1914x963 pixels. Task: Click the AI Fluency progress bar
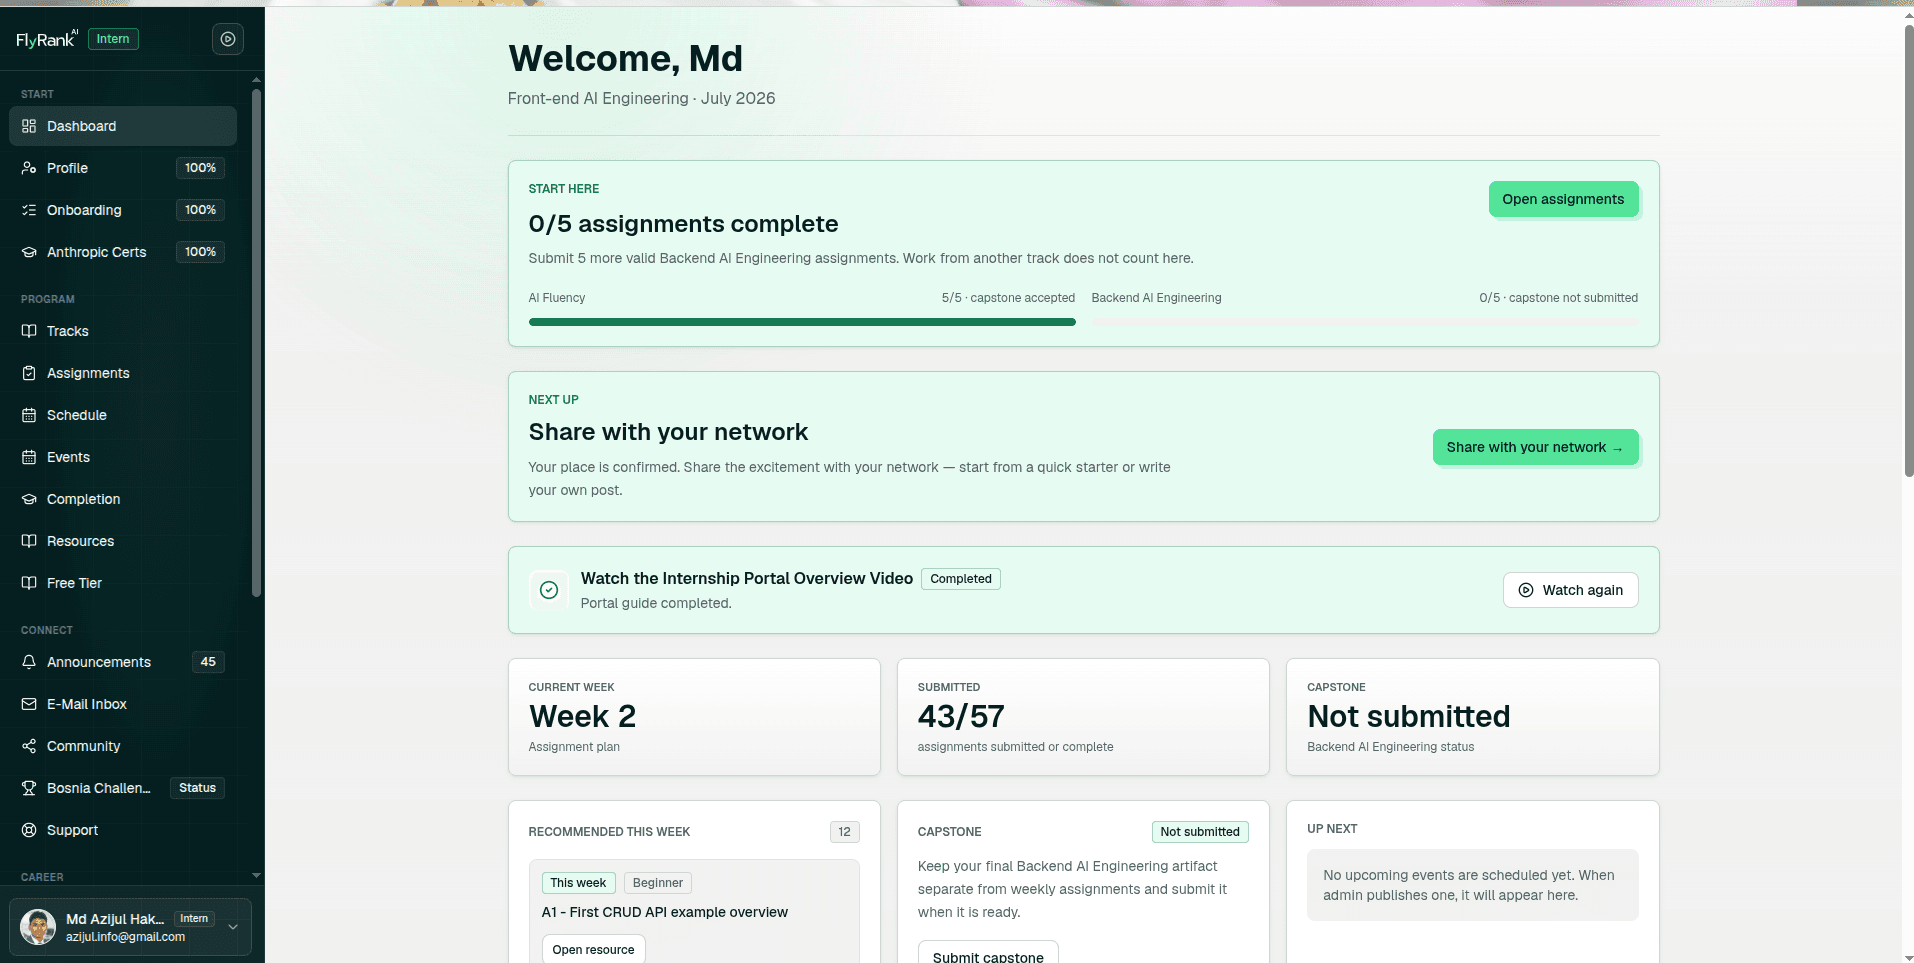(x=802, y=322)
